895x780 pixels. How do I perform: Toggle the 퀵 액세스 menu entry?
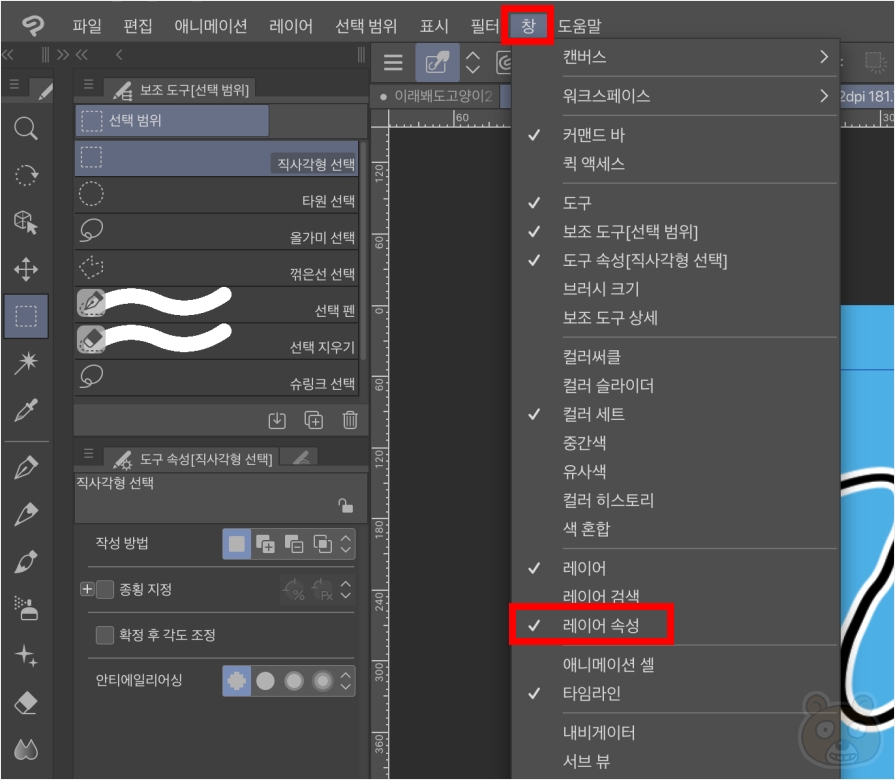(x=593, y=164)
